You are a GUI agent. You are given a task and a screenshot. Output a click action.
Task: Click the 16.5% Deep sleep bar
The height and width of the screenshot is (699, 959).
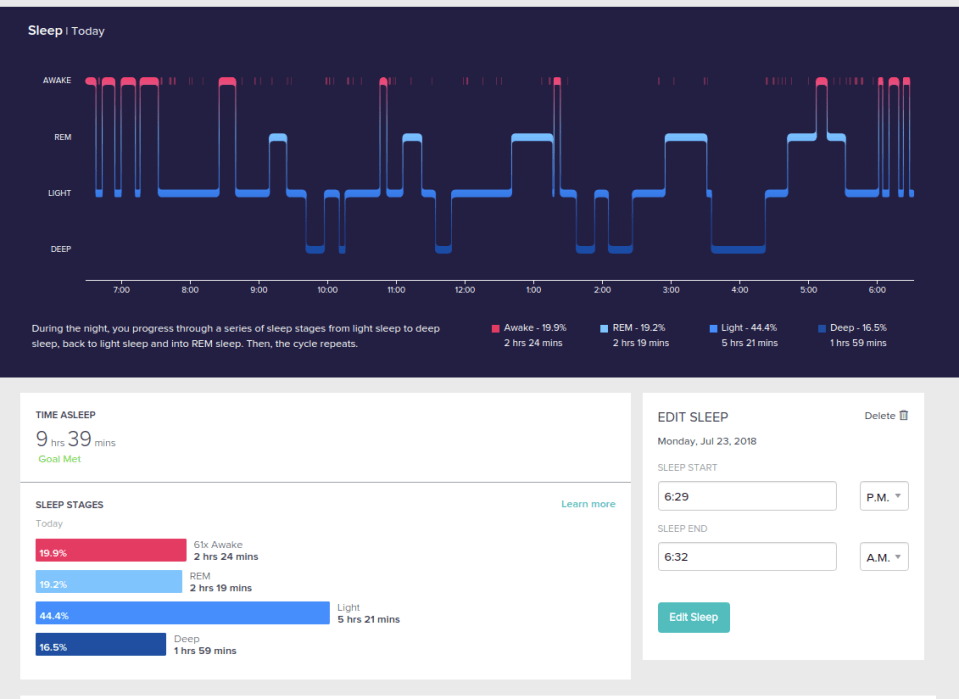(x=100, y=645)
